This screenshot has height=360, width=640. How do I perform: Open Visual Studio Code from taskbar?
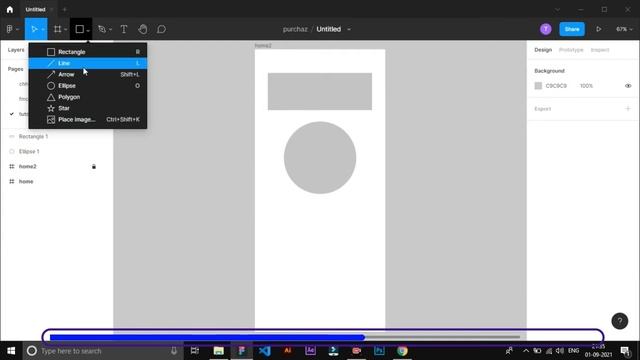pyautogui.click(x=264, y=351)
